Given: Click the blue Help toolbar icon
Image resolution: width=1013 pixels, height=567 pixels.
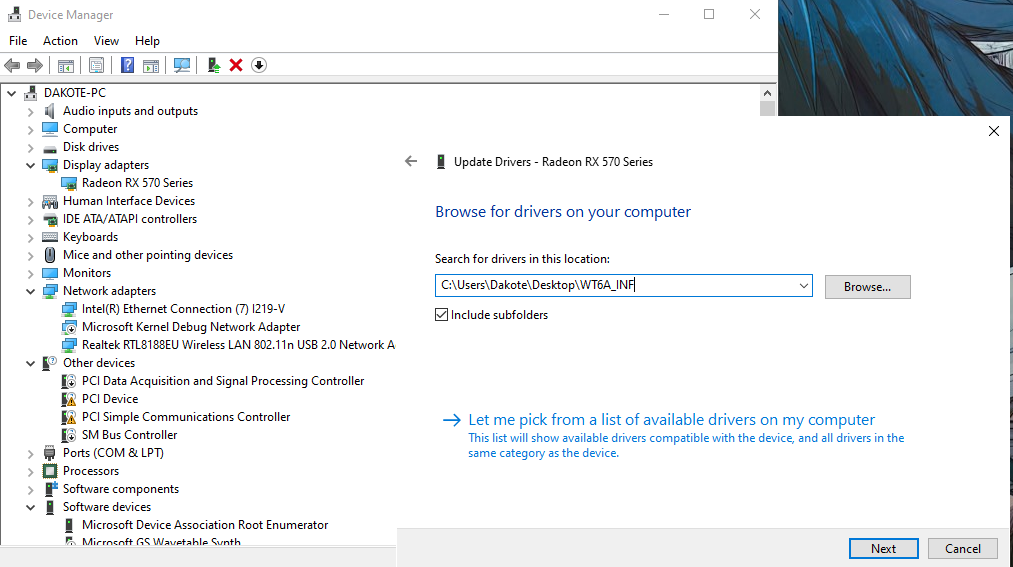Looking at the screenshot, I should (127, 65).
